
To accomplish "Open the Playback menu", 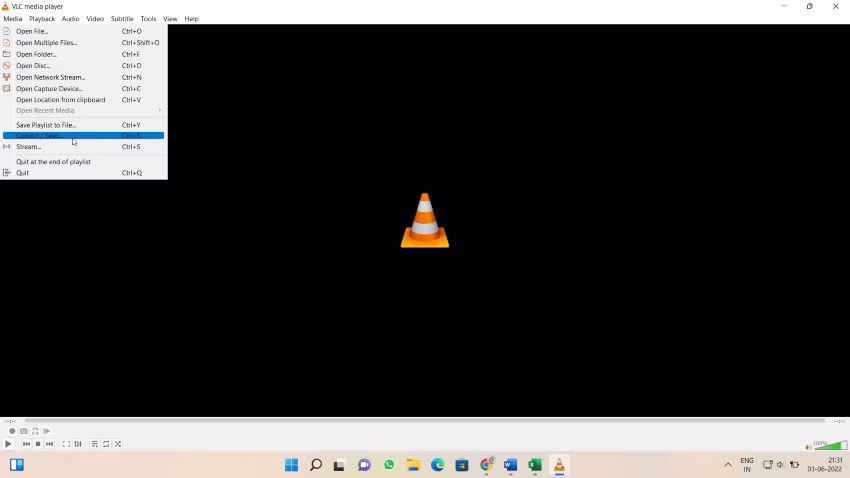I will (x=42, y=18).
